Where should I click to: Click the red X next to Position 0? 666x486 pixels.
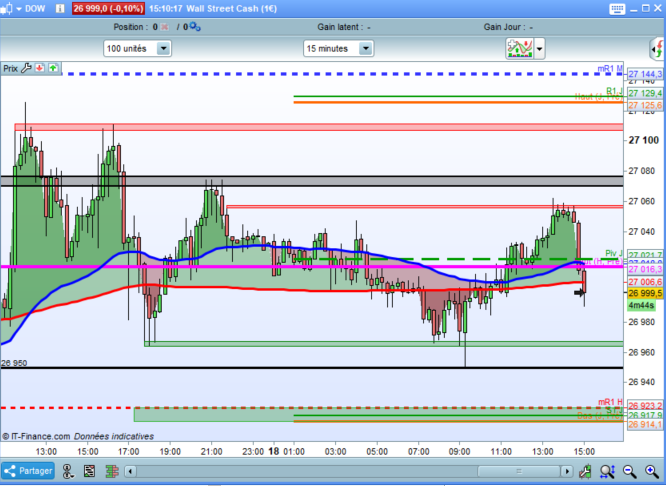coord(165,27)
